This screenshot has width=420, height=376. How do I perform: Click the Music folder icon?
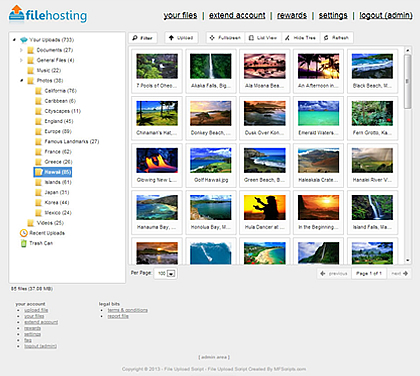tap(31, 70)
